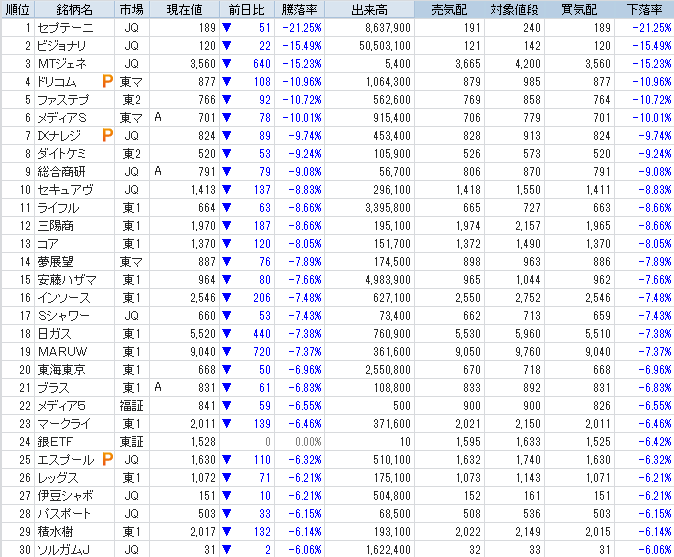Click bid price 2,546 for インソース
674x557 pixels.
(x=597, y=298)
